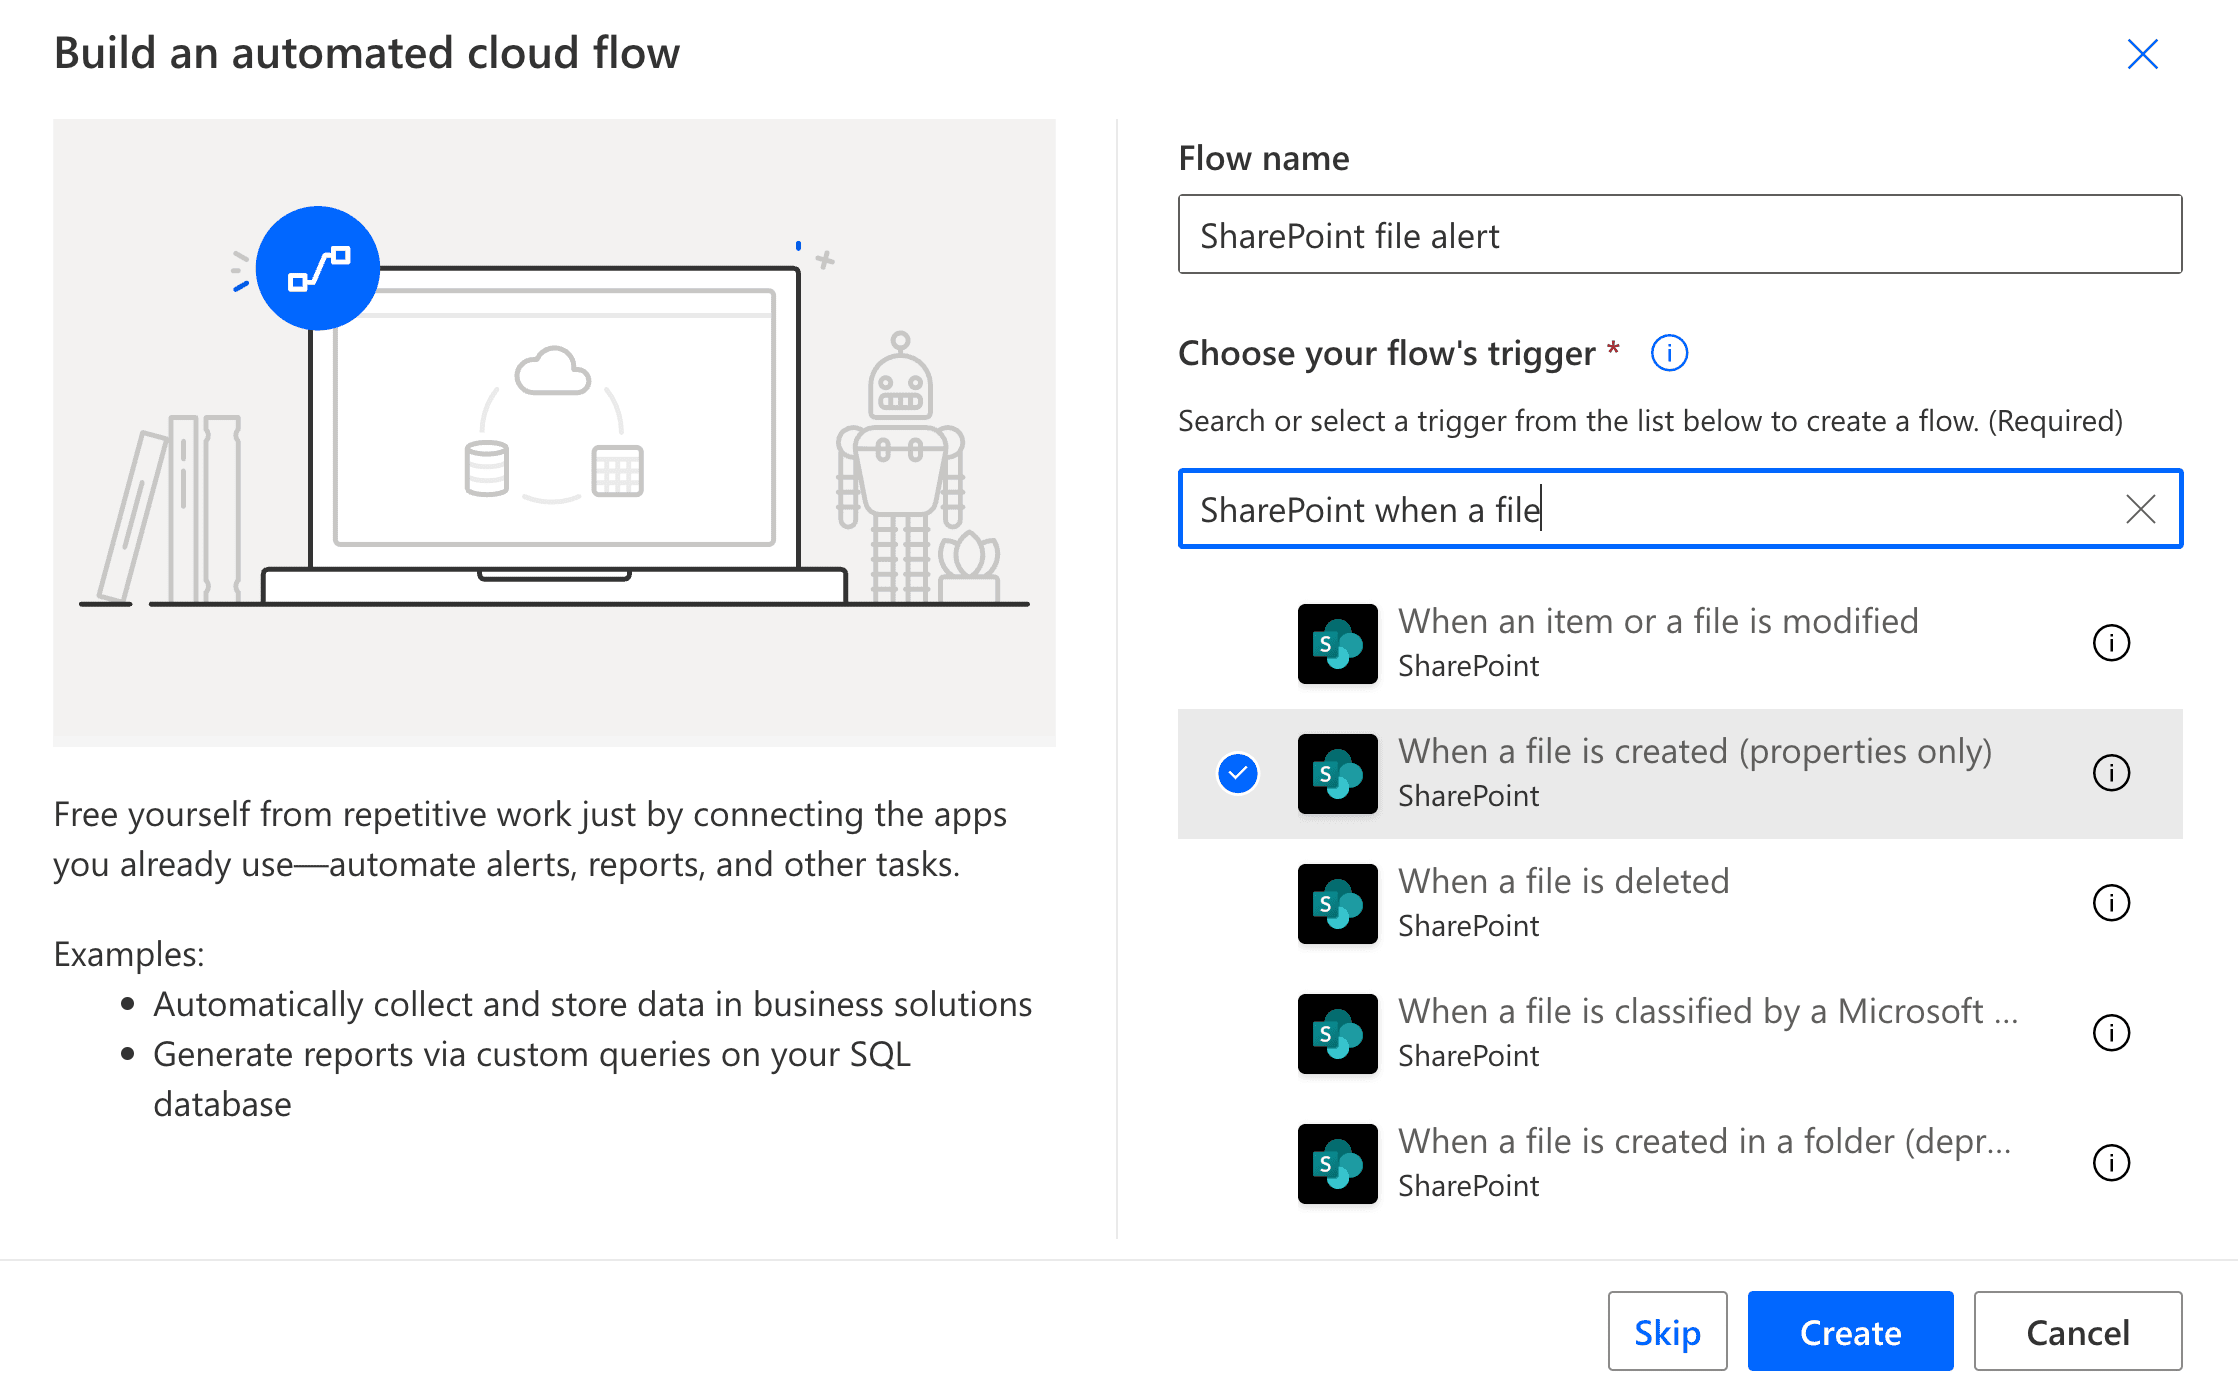Viewport: 2238px width, 1394px height.
Task: Open the help tooltip next to 'Choose your flow's trigger'
Action: click(x=1668, y=352)
